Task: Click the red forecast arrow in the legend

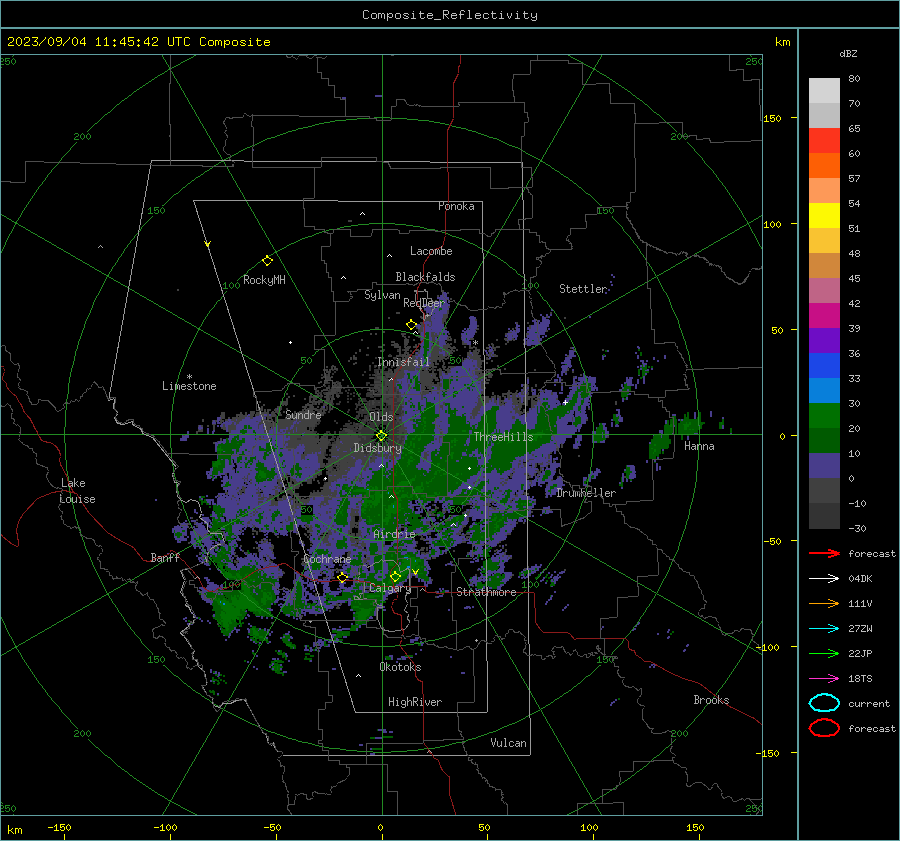Action: (824, 553)
